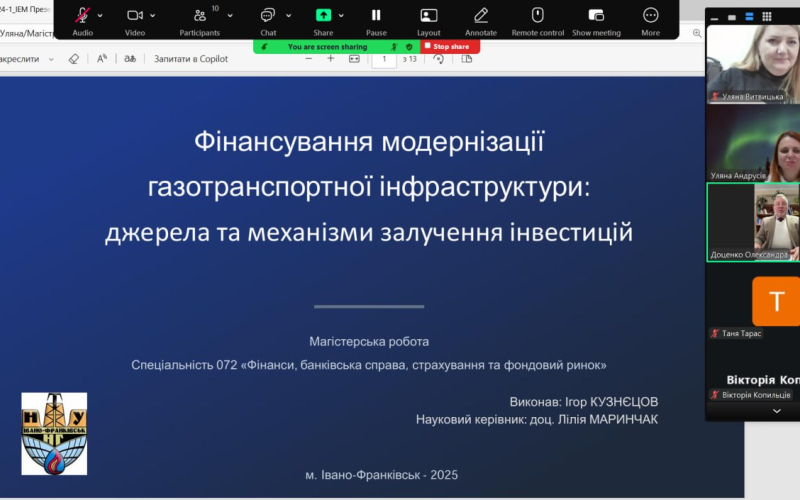The height and width of the screenshot is (500, 800).
Task: Open the Layout options
Action: [x=429, y=16]
